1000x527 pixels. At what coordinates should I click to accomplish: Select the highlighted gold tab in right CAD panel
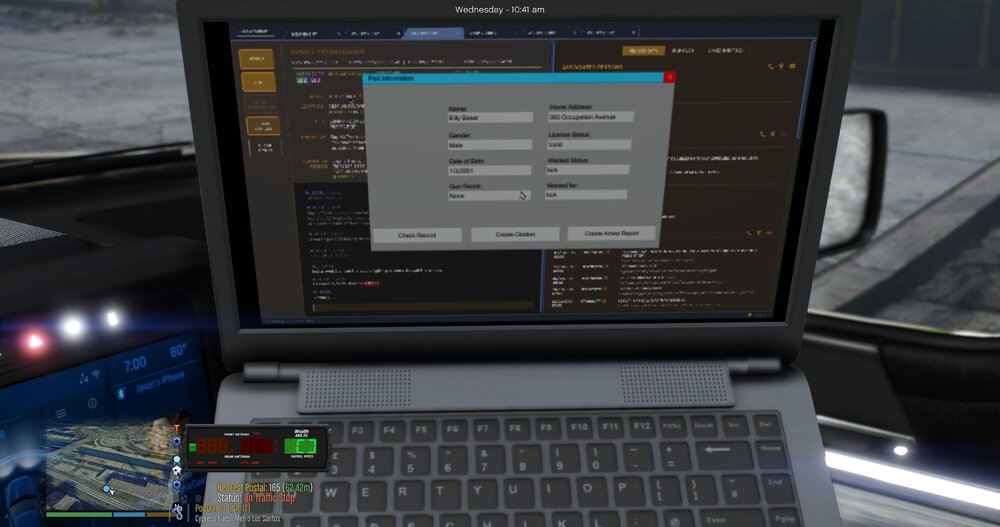(643, 50)
